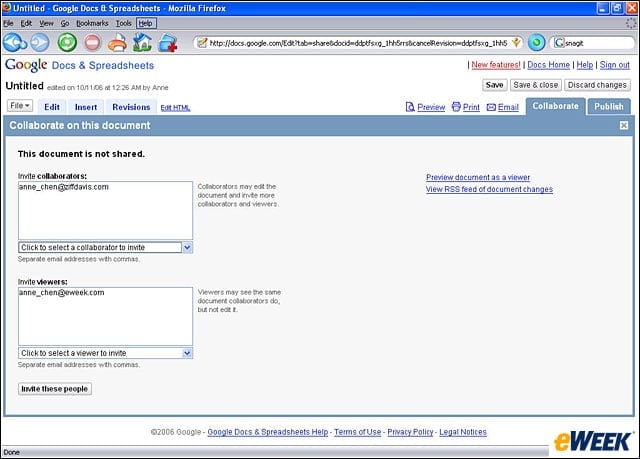Click the red Stop loading icon

tap(92, 42)
